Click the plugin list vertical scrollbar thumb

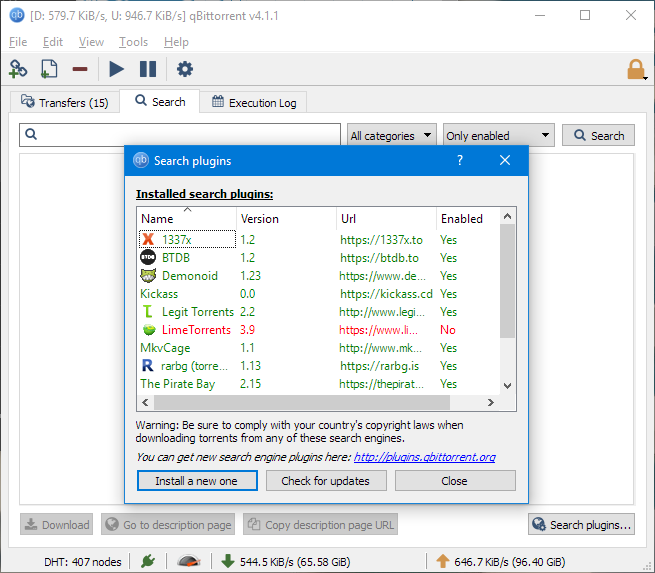[507, 281]
